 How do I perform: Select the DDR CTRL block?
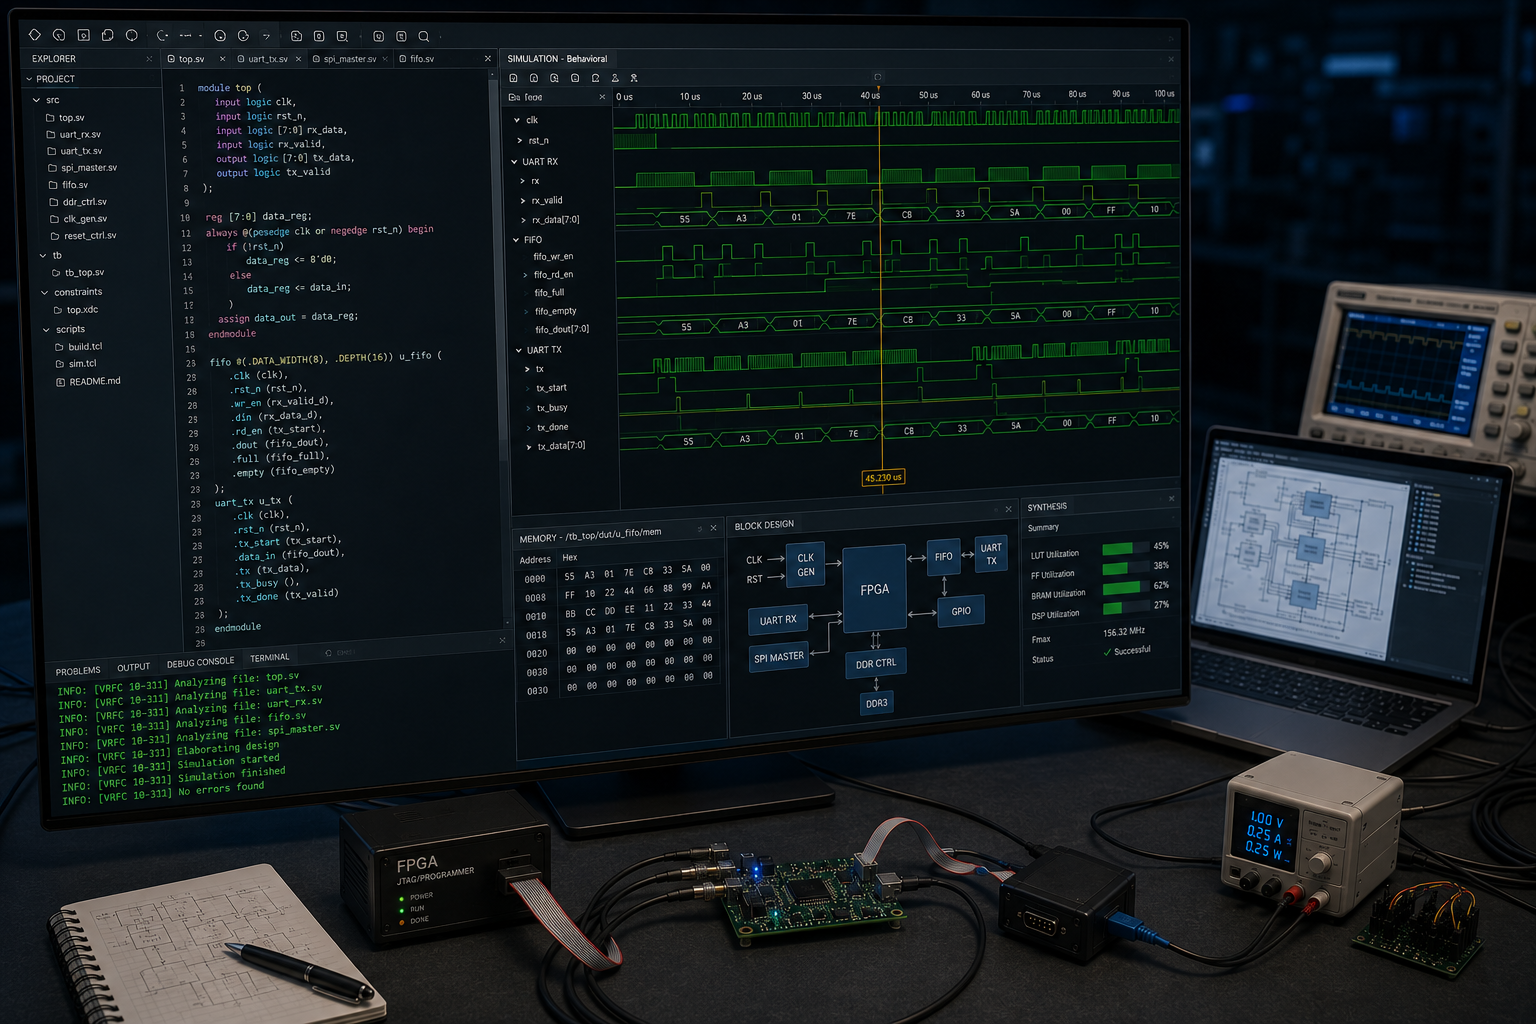[x=876, y=663]
